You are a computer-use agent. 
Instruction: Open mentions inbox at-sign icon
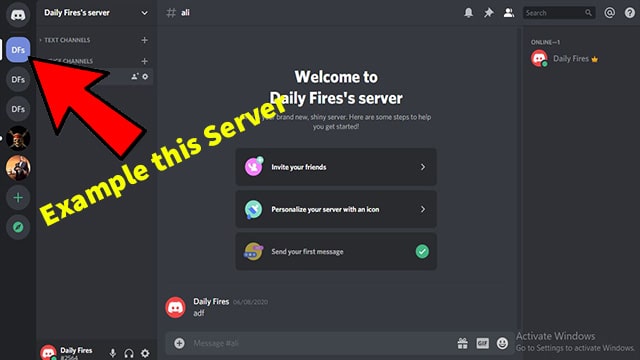[609, 13]
